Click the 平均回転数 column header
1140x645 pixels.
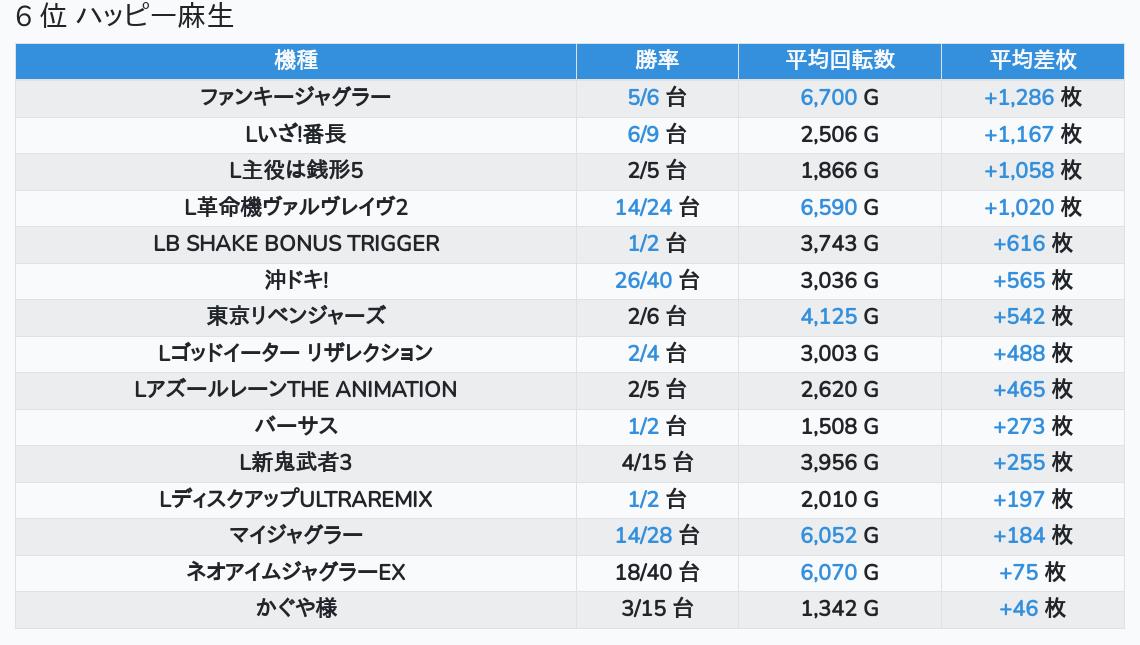click(840, 61)
